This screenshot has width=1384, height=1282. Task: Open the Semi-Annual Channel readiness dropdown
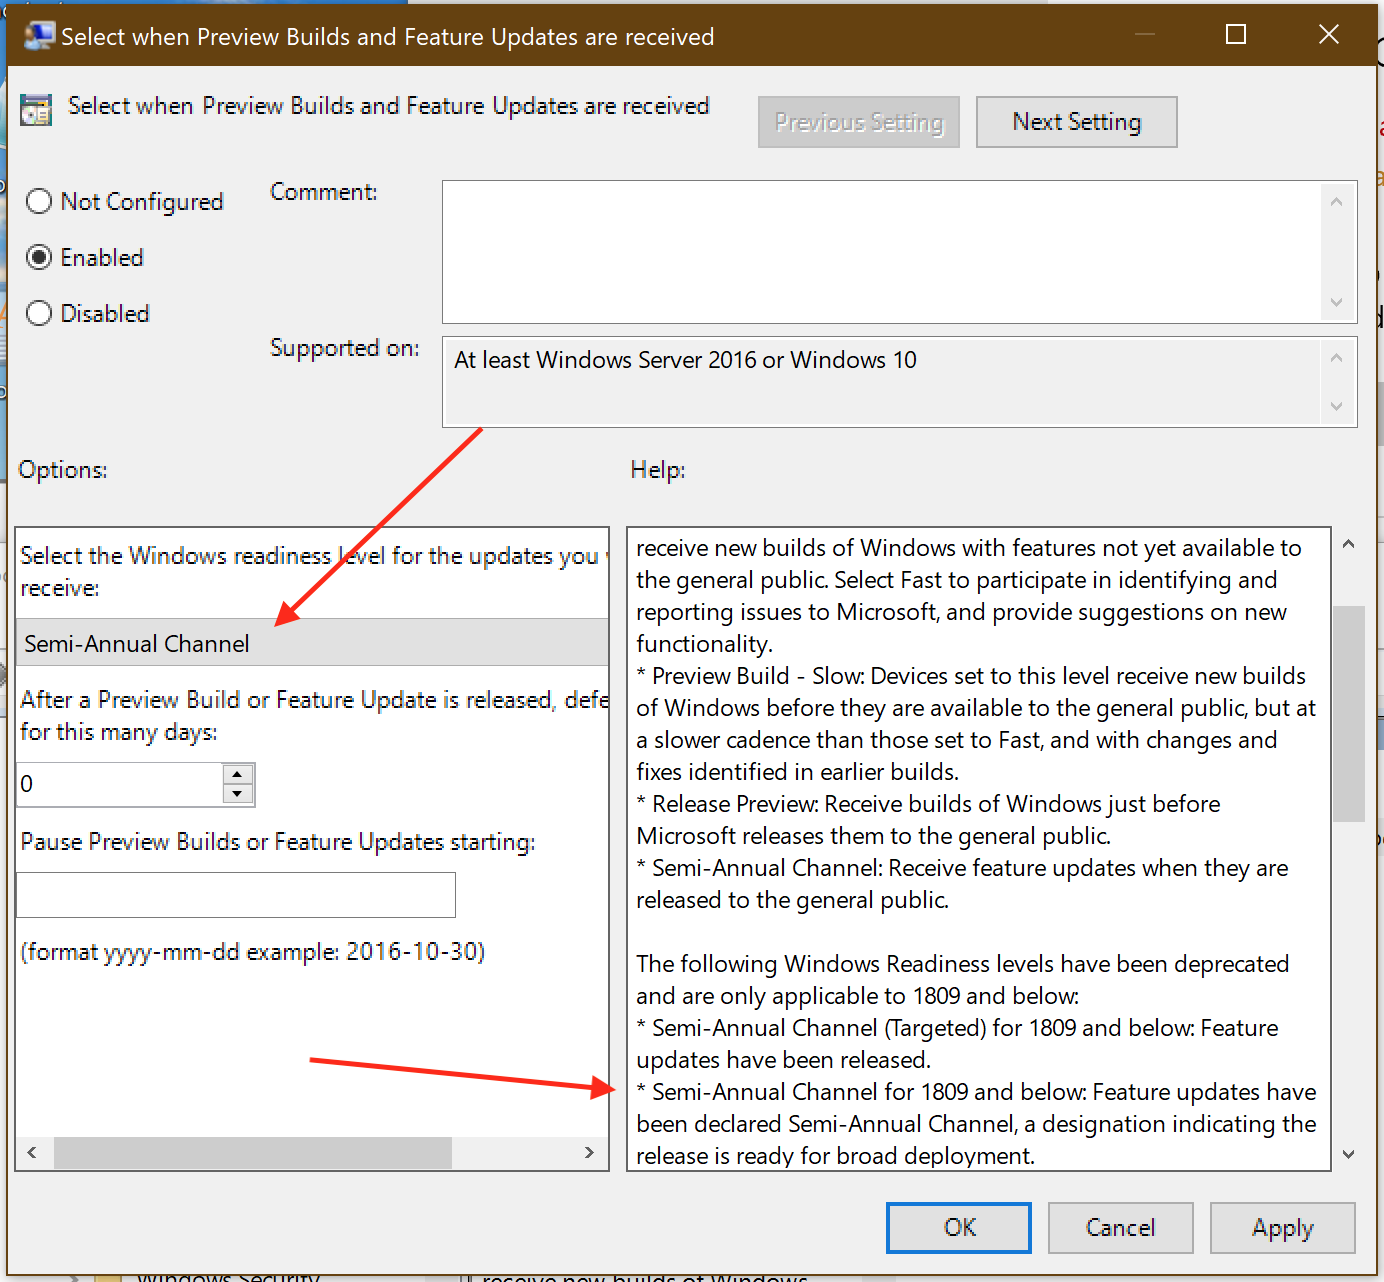coord(312,643)
